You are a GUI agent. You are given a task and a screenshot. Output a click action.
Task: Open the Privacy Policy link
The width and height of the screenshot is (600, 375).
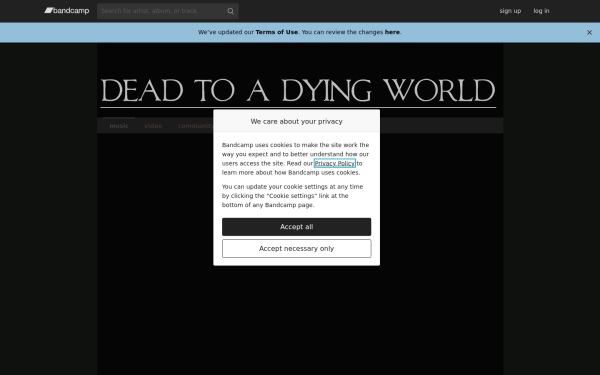click(335, 163)
